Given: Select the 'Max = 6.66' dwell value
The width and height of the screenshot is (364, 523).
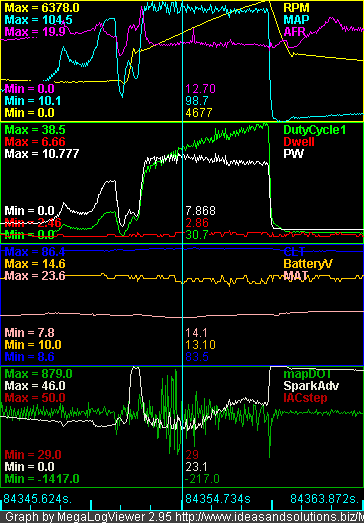Looking at the screenshot, I should (x=35, y=141).
